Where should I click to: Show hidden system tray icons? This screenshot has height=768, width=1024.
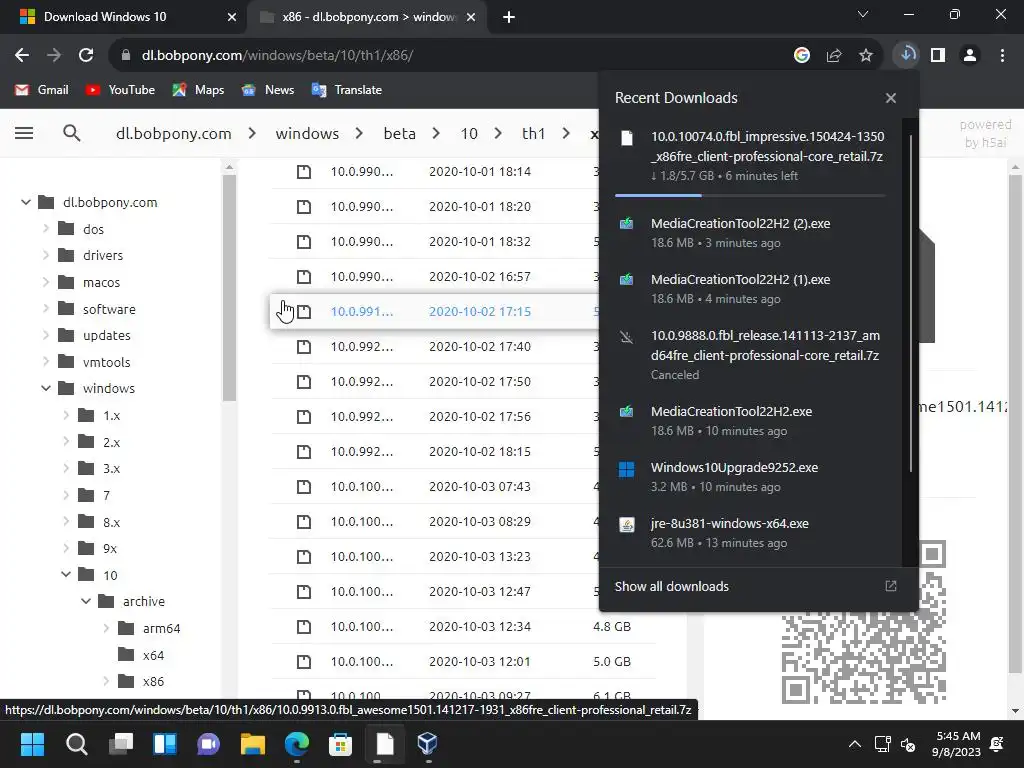(x=854, y=744)
